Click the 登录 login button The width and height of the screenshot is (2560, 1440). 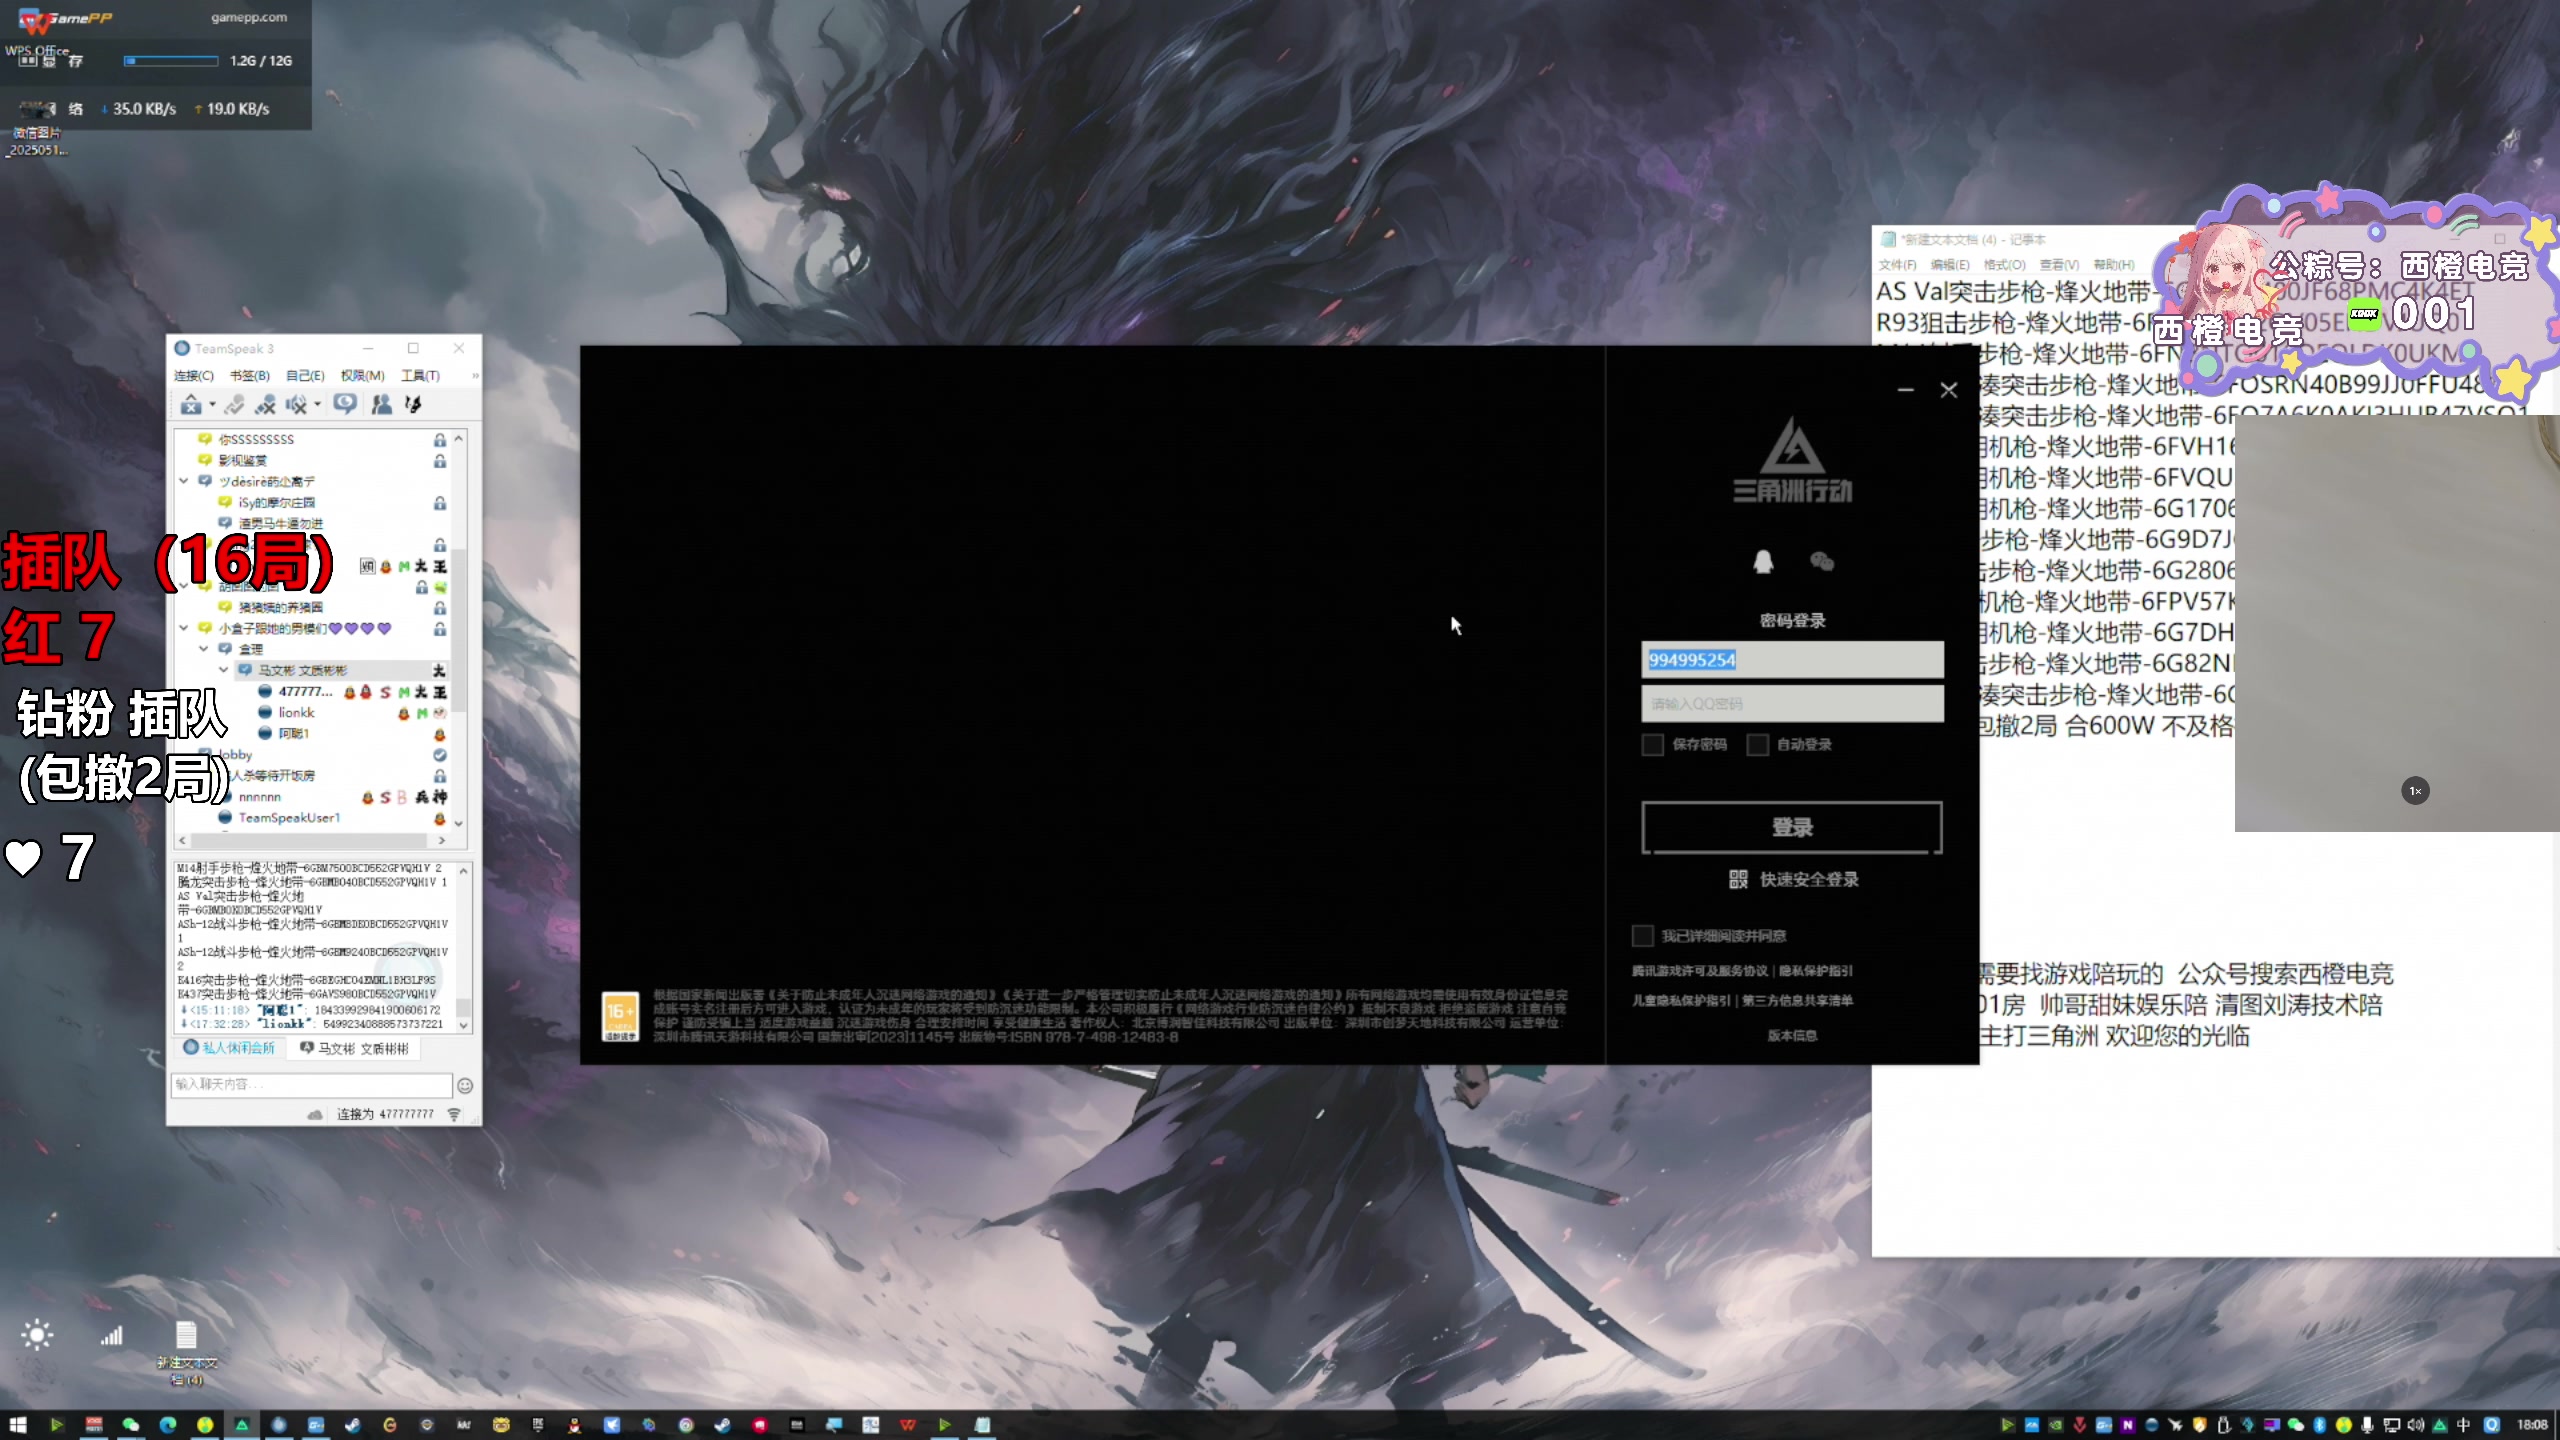(1792, 827)
